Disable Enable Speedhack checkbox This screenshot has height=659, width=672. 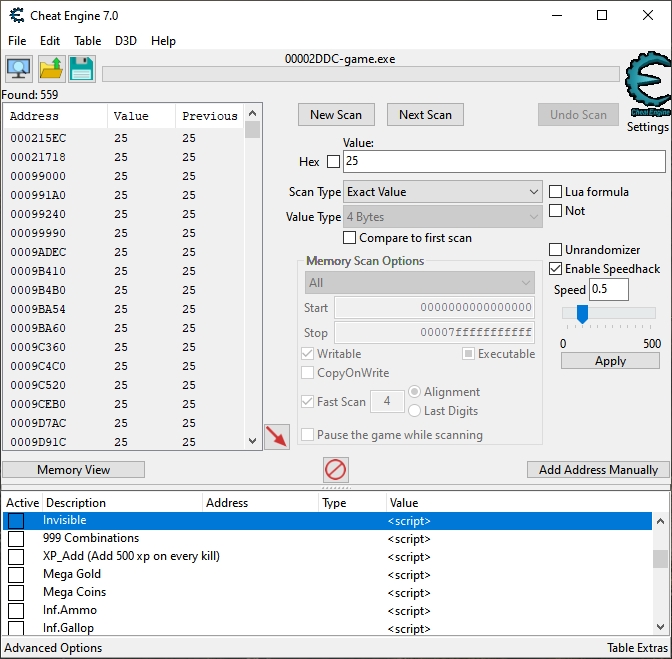click(555, 269)
